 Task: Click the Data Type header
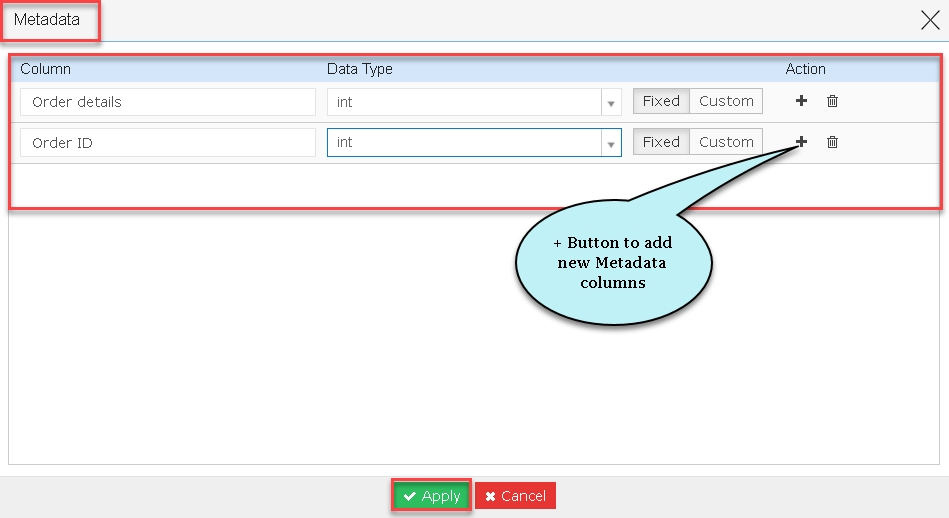360,69
